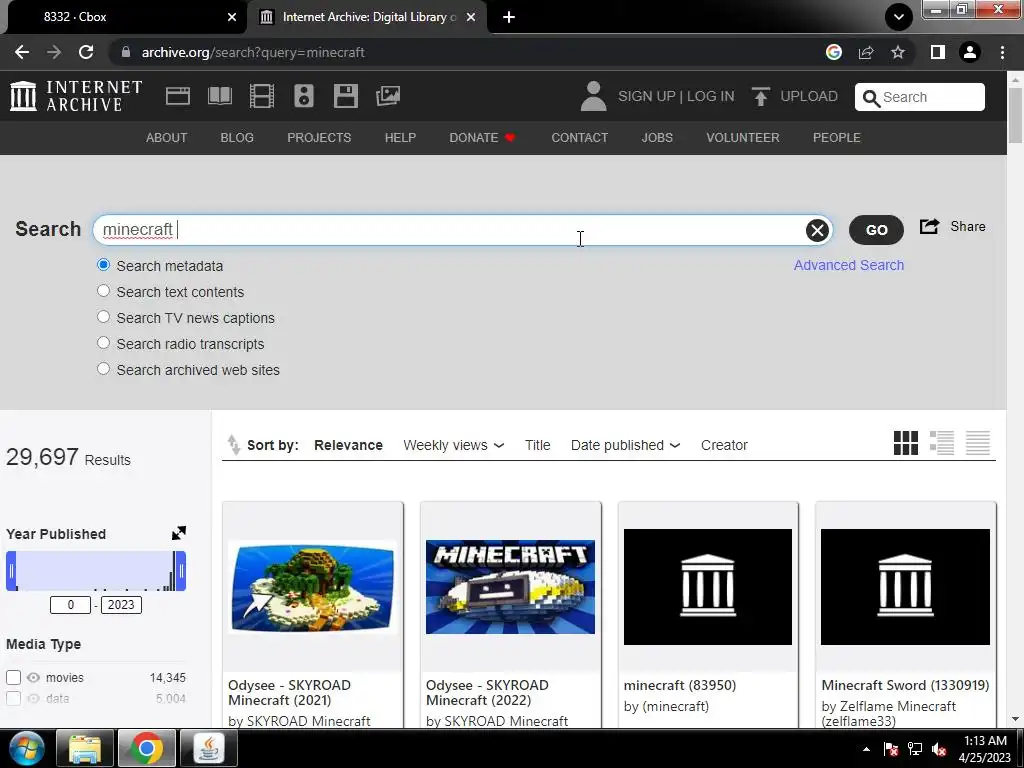Click the GO search button
Viewport: 1024px width, 768px height.
[876, 230]
